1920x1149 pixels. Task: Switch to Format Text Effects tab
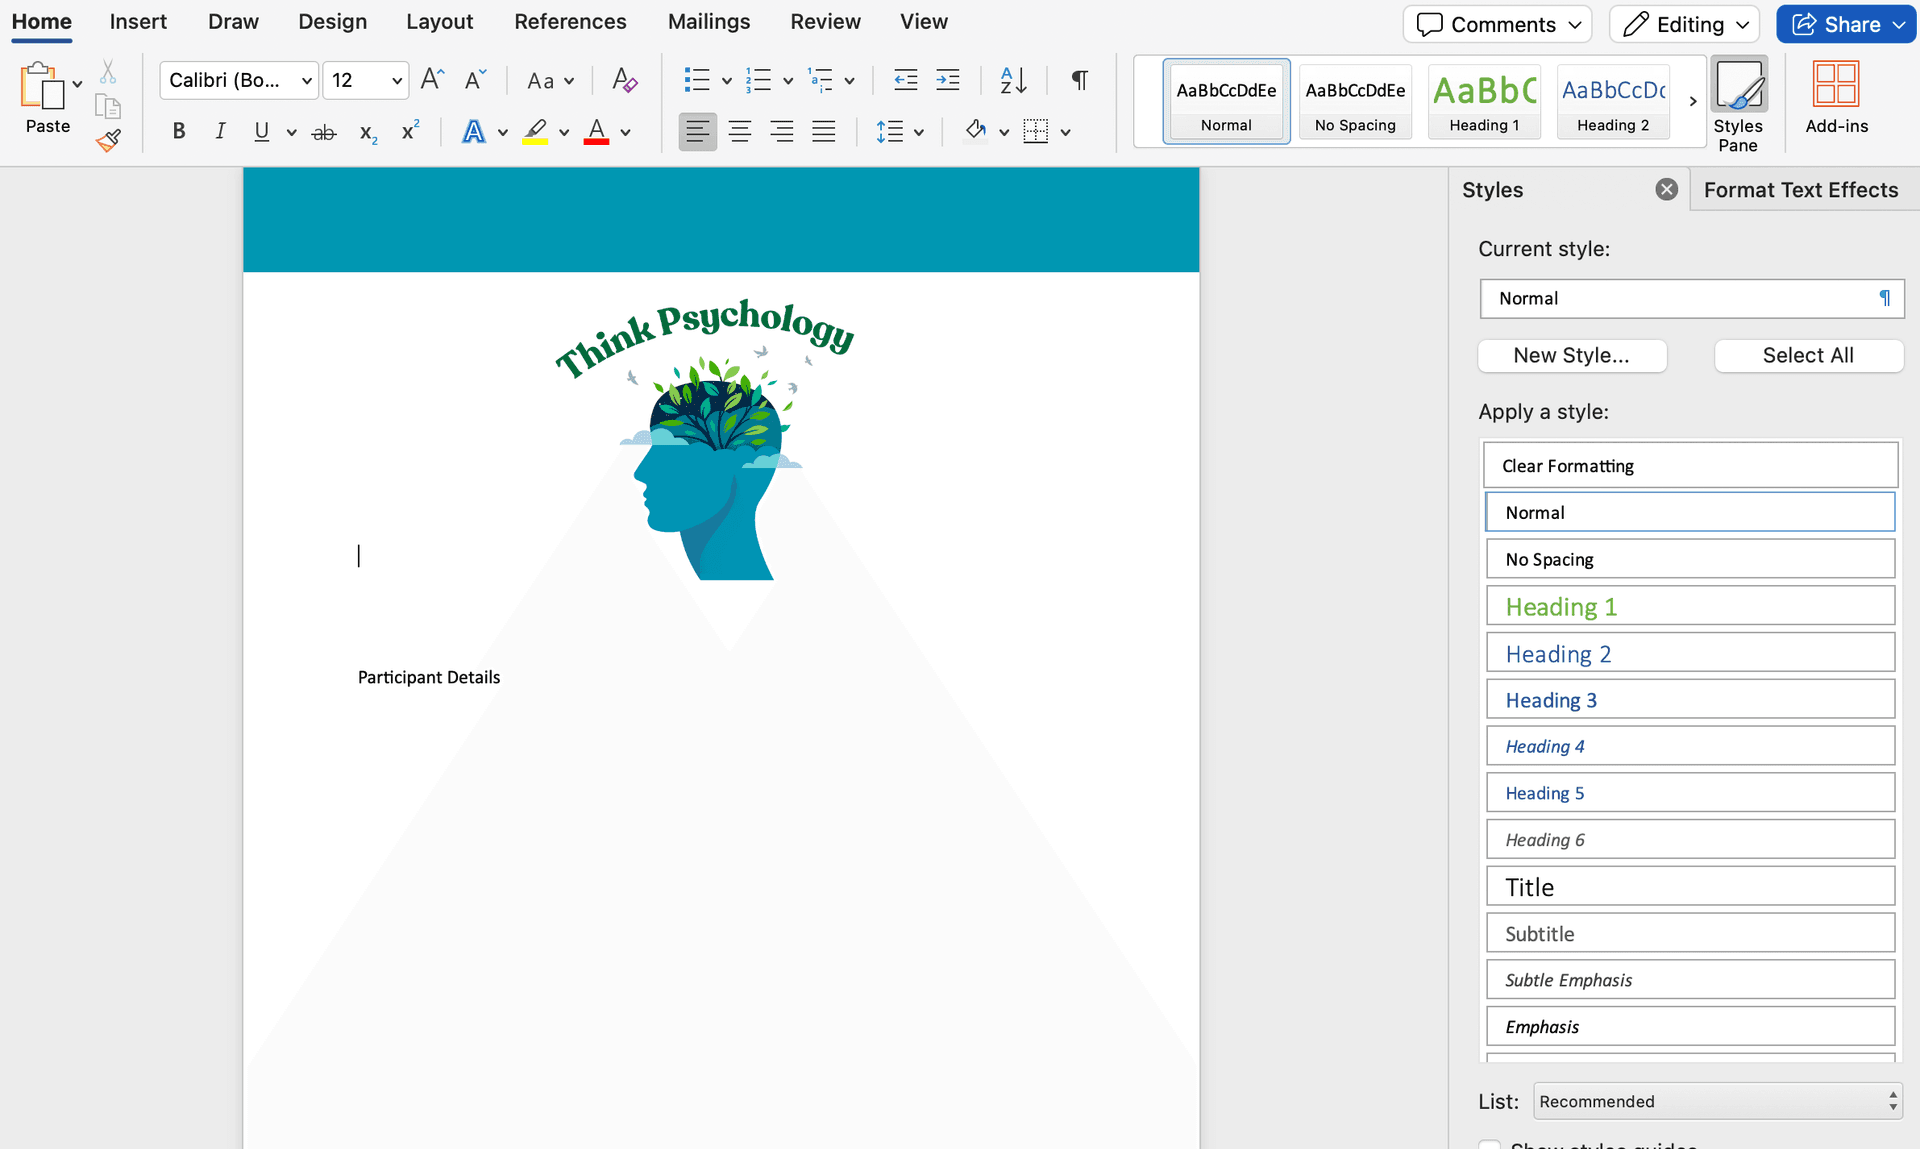coord(1800,190)
